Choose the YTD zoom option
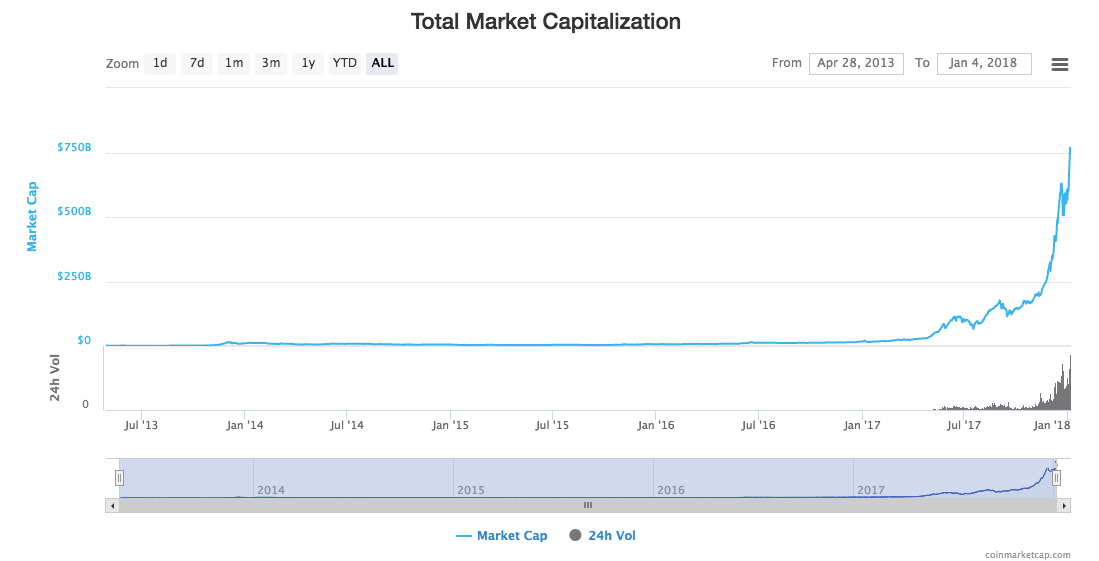Image resolution: width=1099 pixels, height=561 pixels. (x=345, y=63)
